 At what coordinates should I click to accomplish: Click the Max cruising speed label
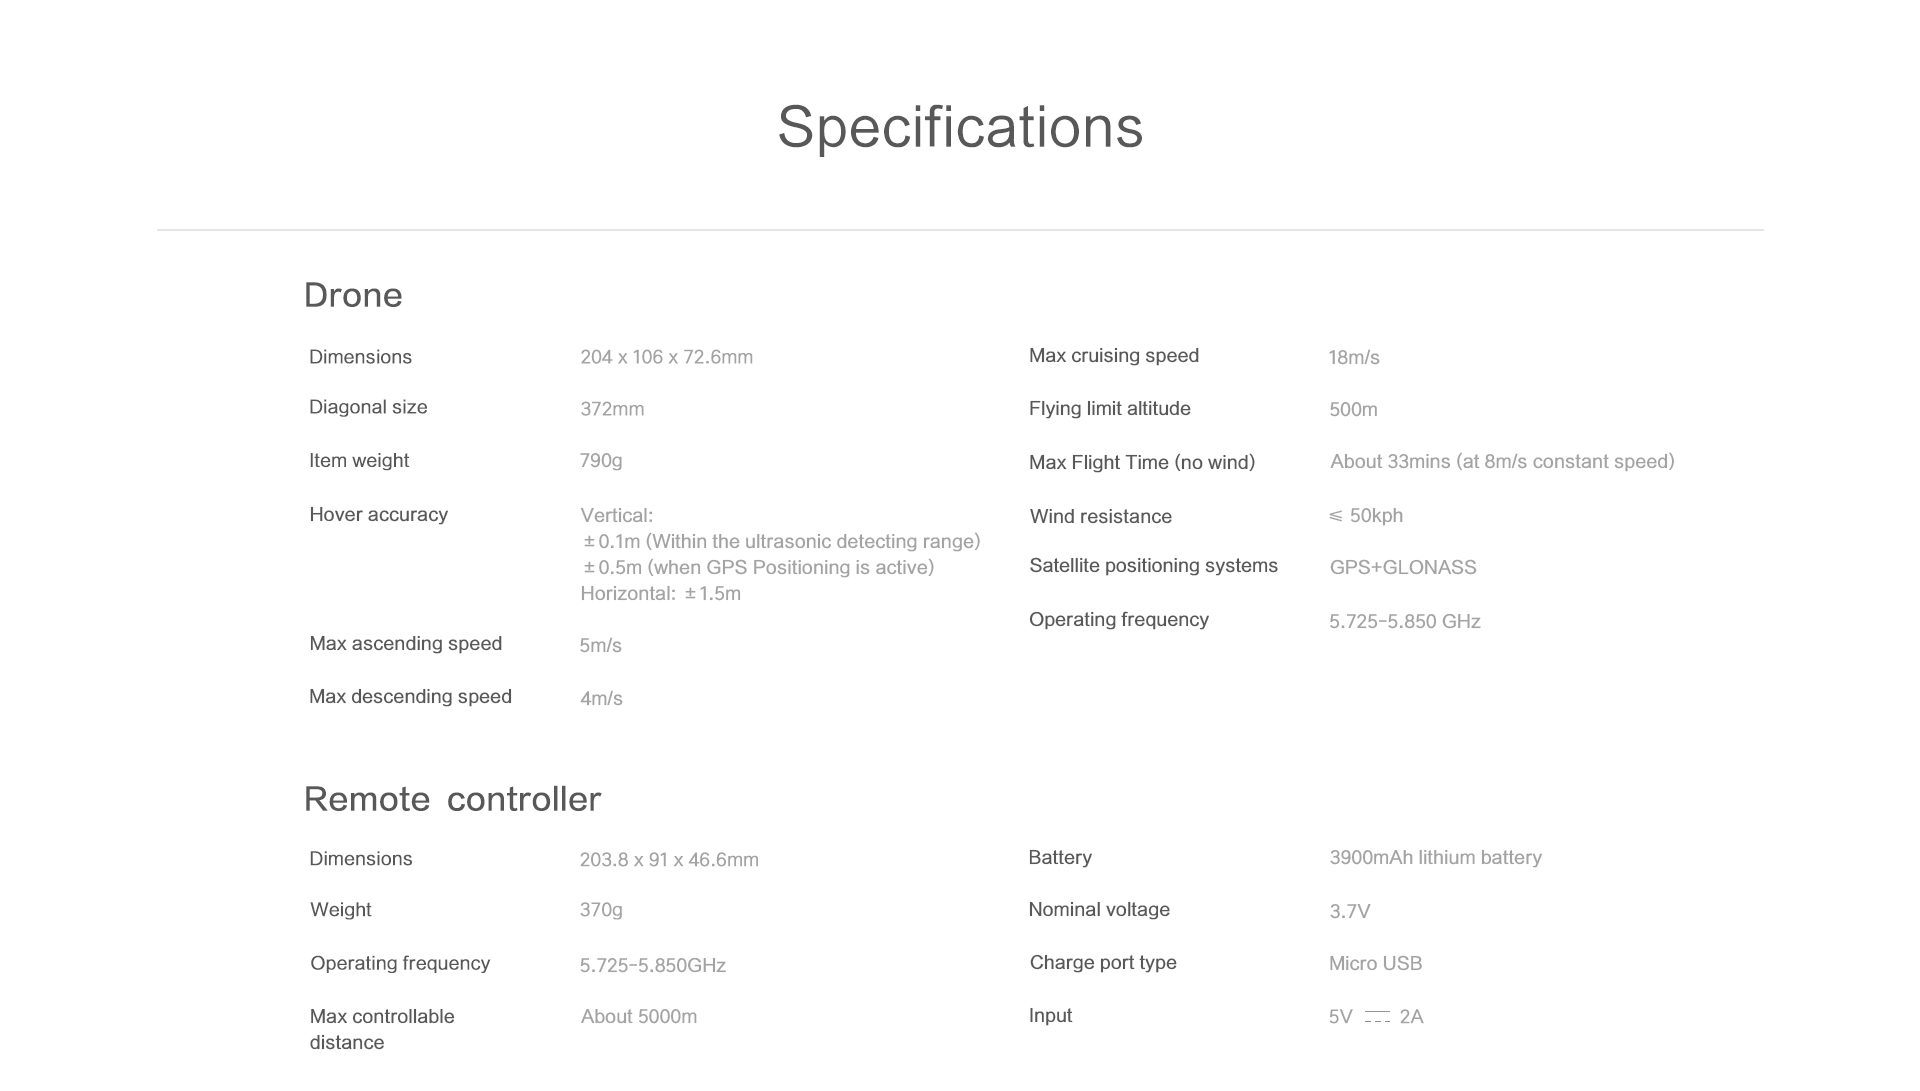(x=1113, y=356)
